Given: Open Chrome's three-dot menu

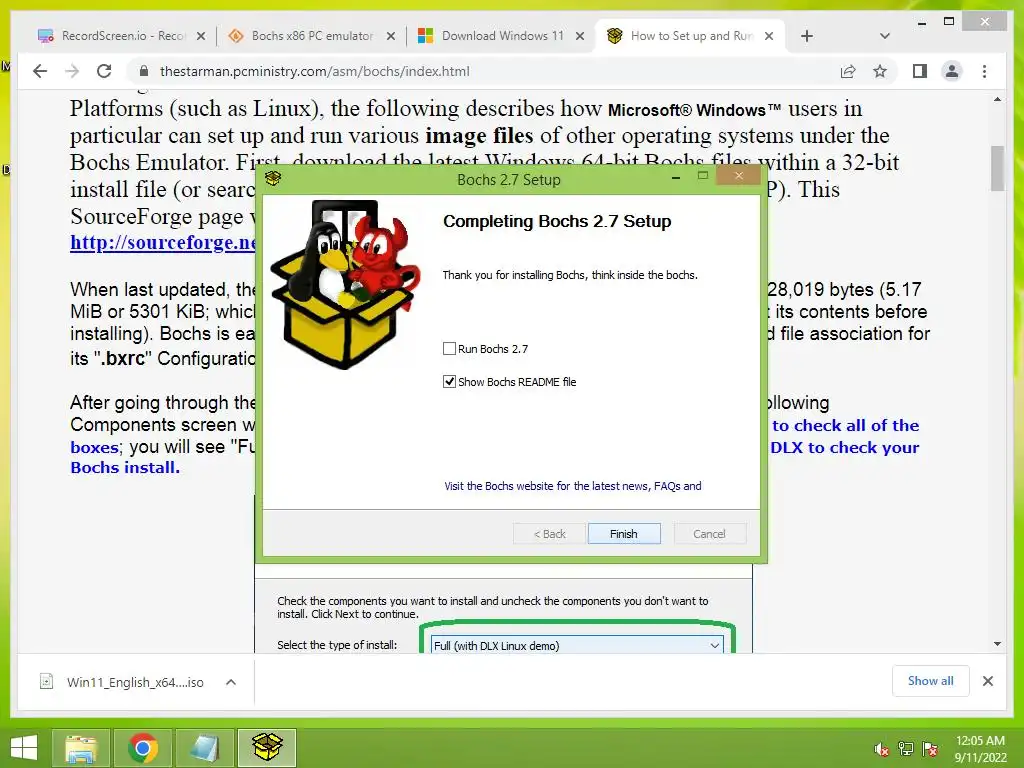Looking at the screenshot, I should 985,71.
